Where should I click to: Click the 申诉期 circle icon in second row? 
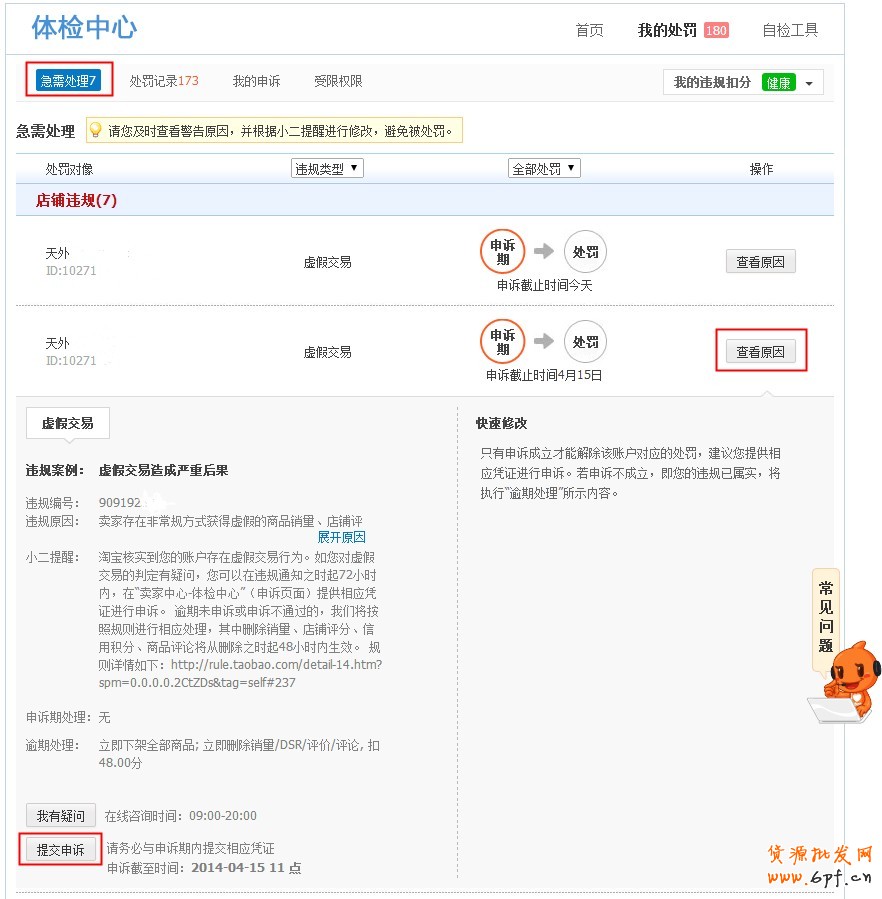click(x=502, y=341)
